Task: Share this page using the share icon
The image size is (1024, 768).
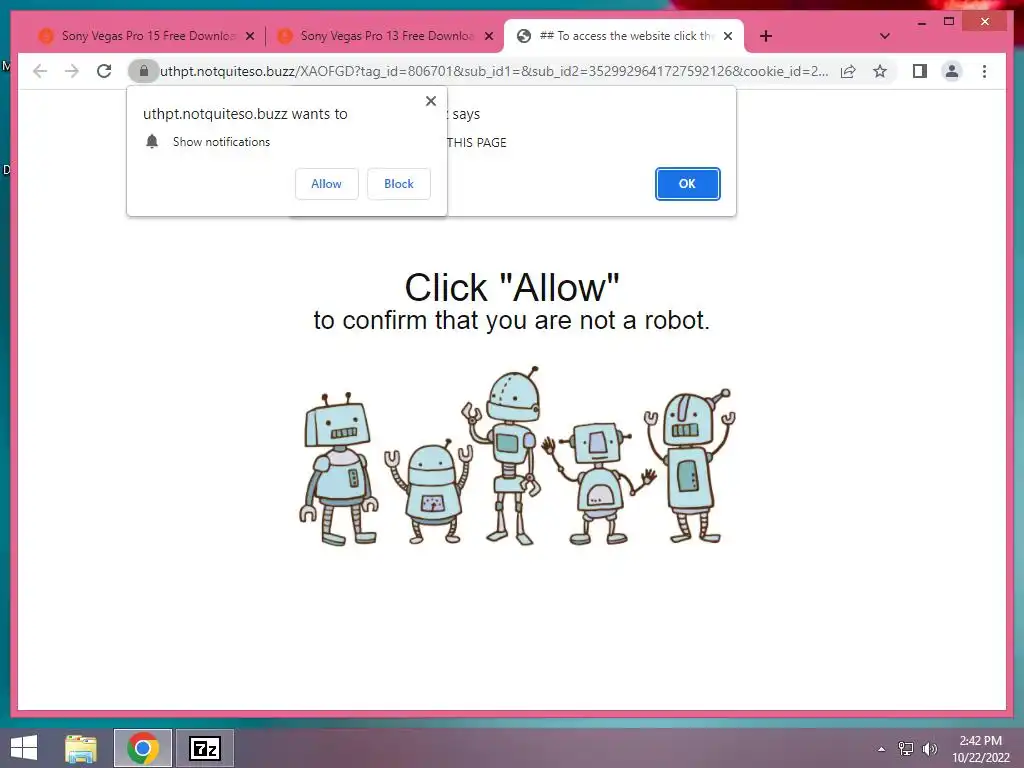Action: coord(848,71)
